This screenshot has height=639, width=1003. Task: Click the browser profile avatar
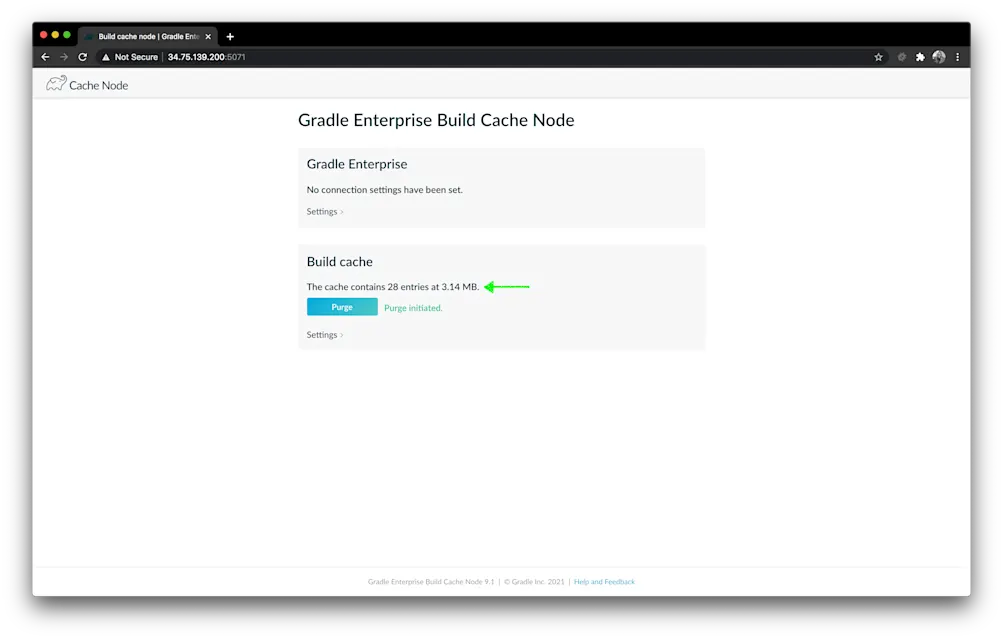[938, 57]
